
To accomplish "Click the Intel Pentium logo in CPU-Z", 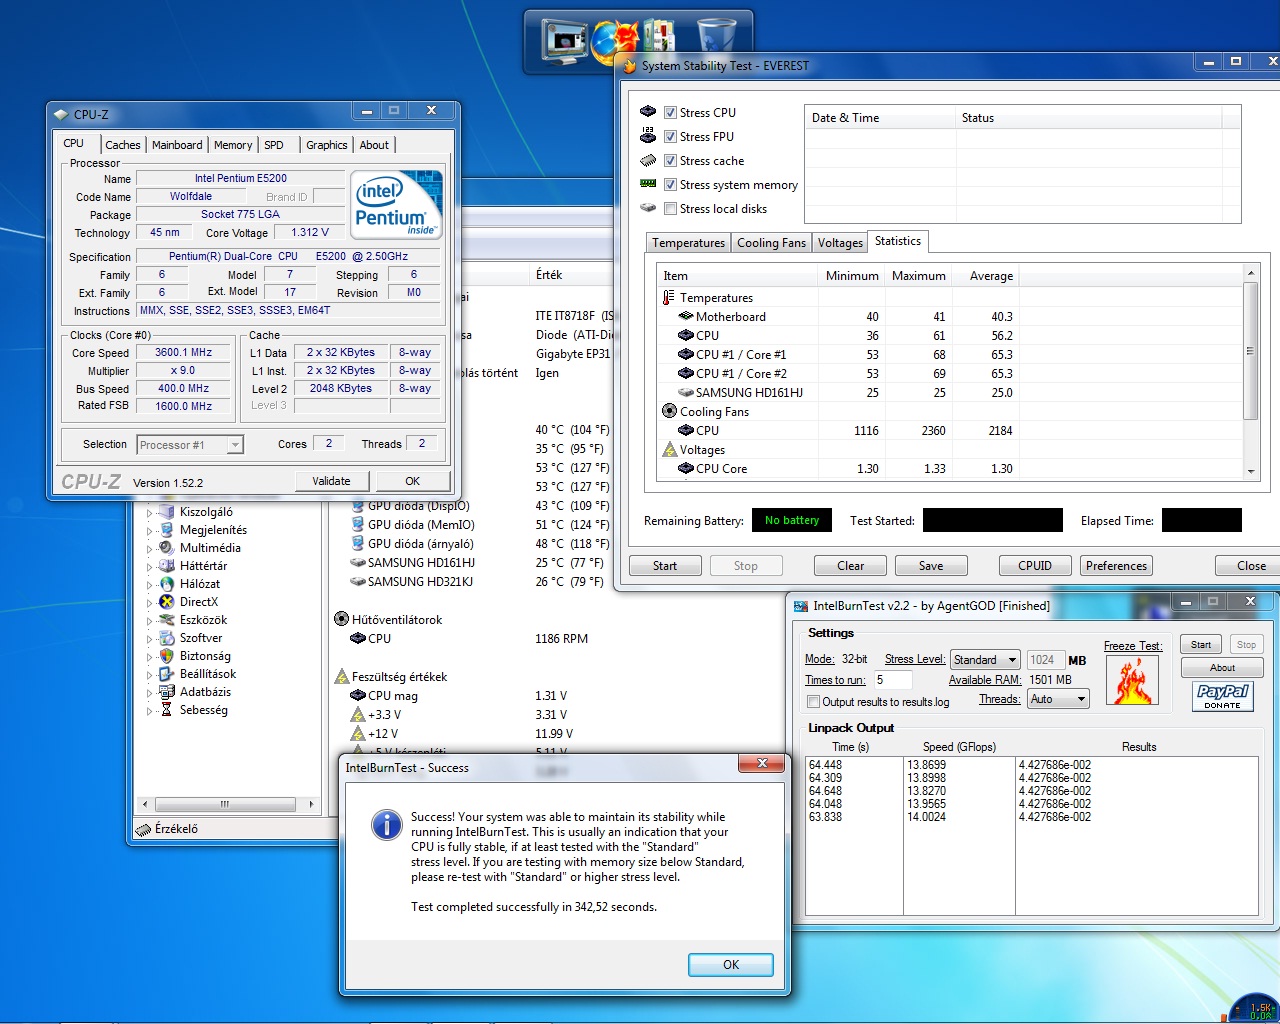I will (x=397, y=205).
